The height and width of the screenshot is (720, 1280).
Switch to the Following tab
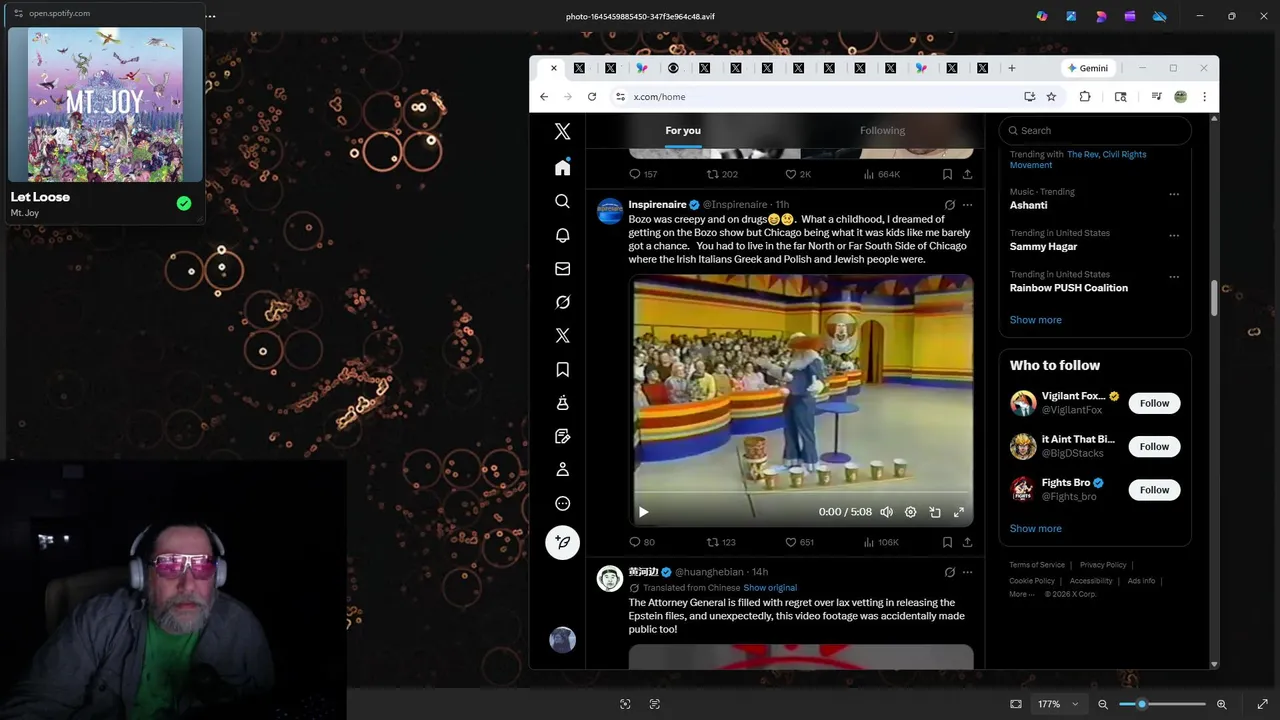point(882,131)
